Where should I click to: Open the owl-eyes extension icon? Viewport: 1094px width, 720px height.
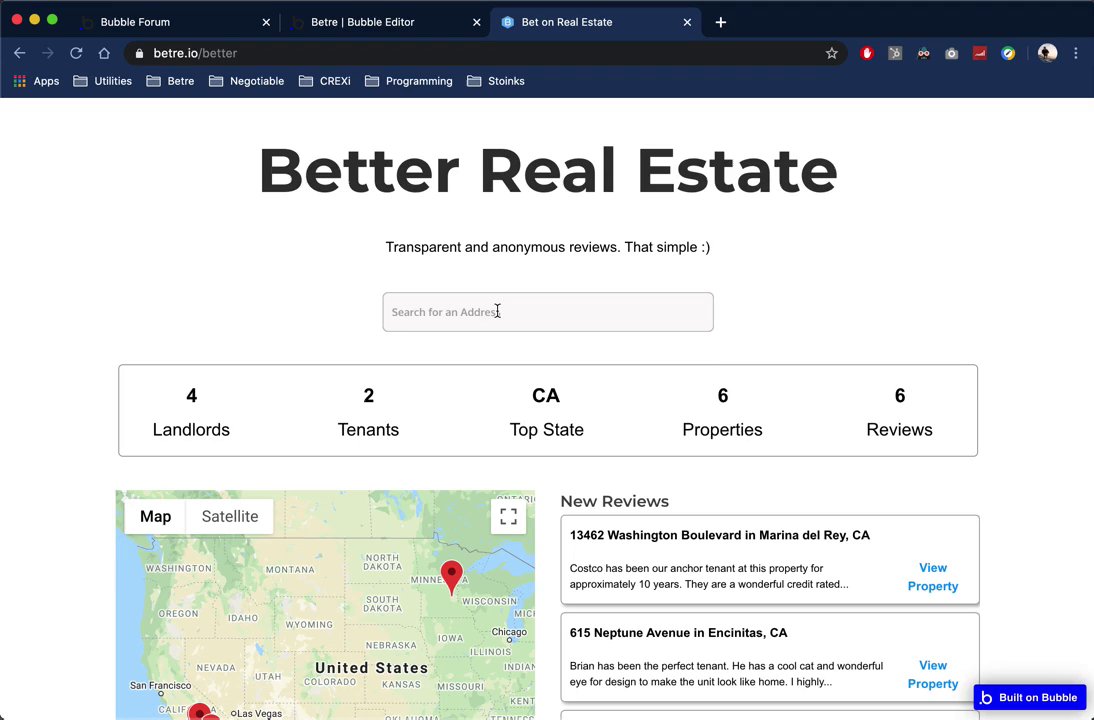point(923,53)
